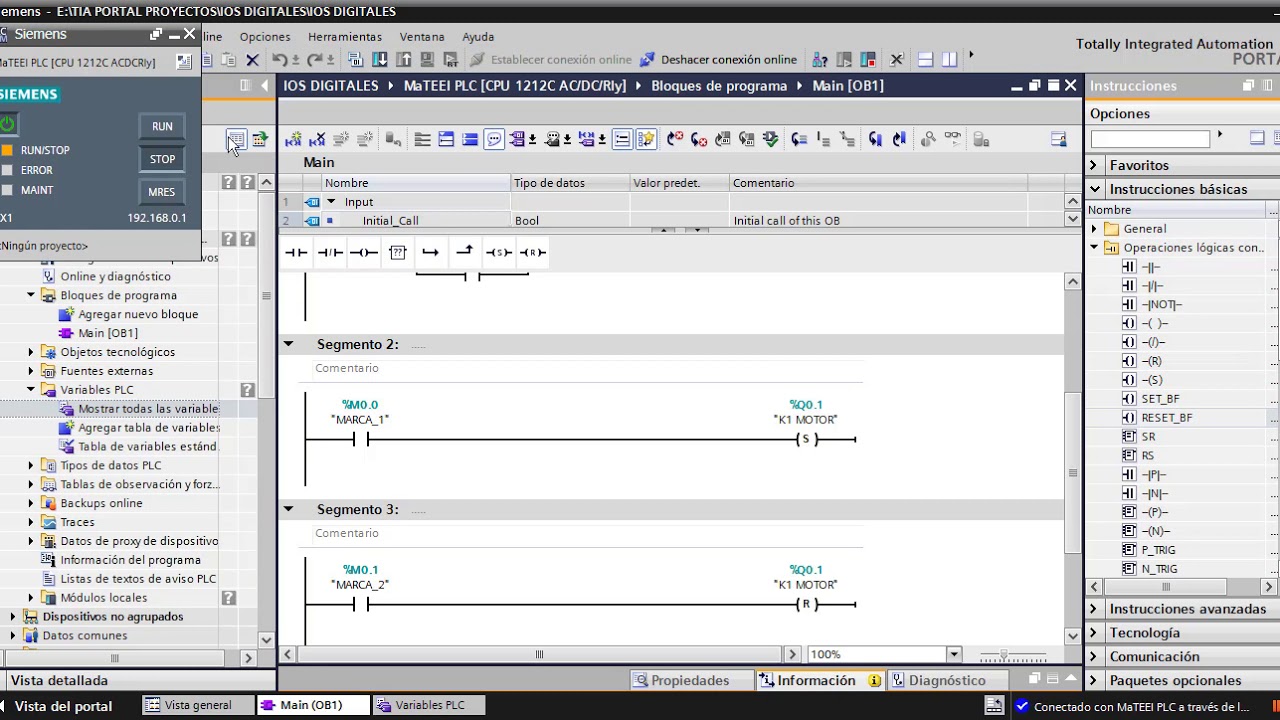Expand the General folder in instructions
This screenshot has width=1280, height=720.
click(x=1094, y=229)
